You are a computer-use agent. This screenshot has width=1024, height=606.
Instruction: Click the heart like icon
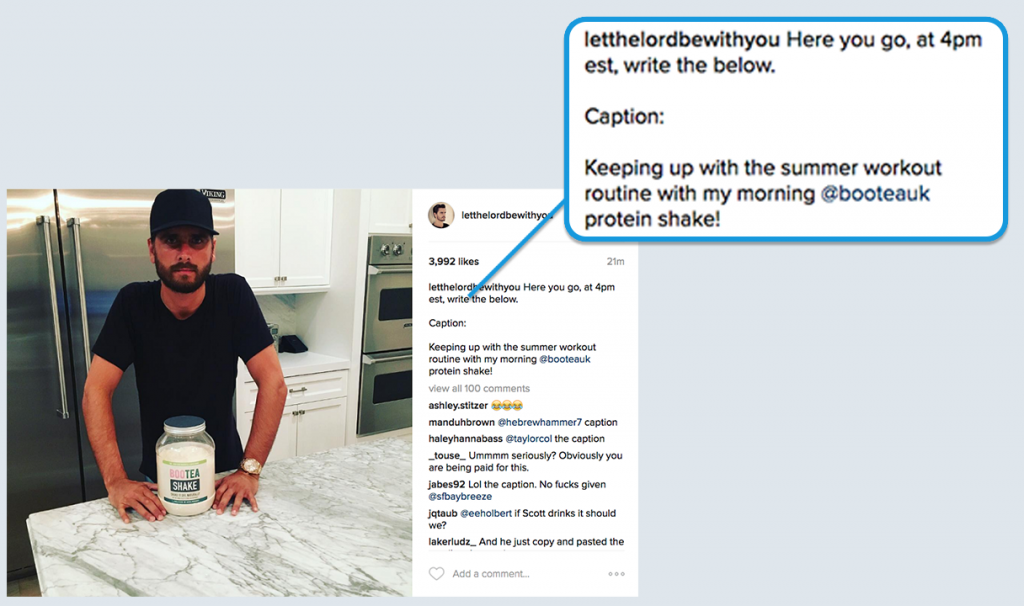tap(436, 573)
